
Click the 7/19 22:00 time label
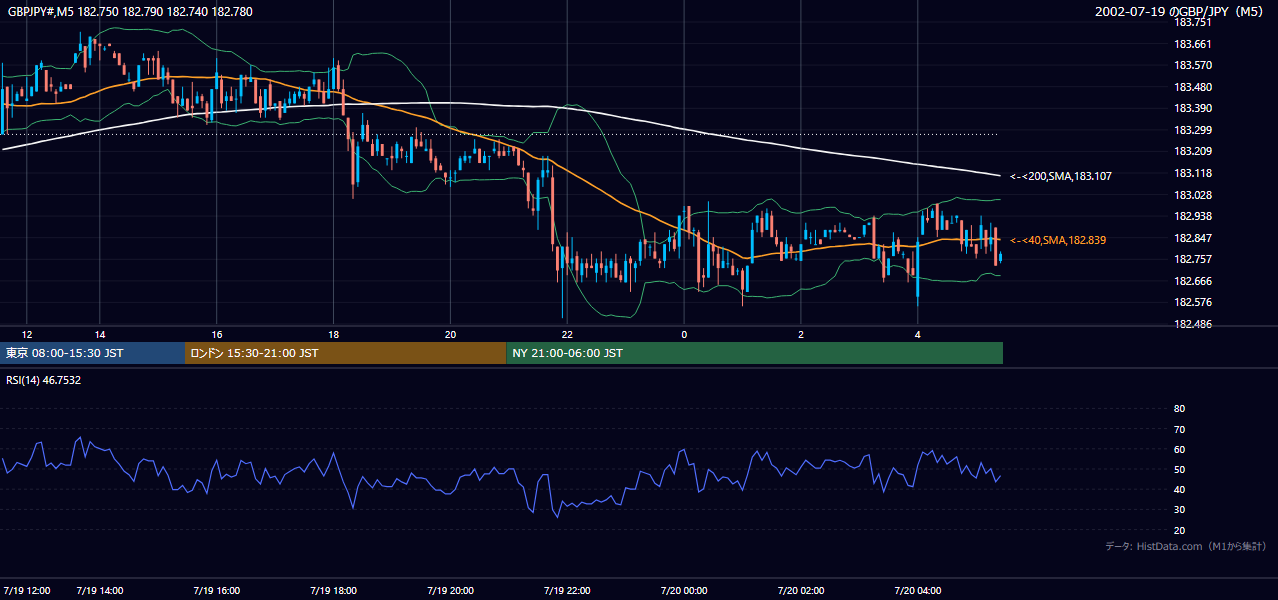[567, 590]
